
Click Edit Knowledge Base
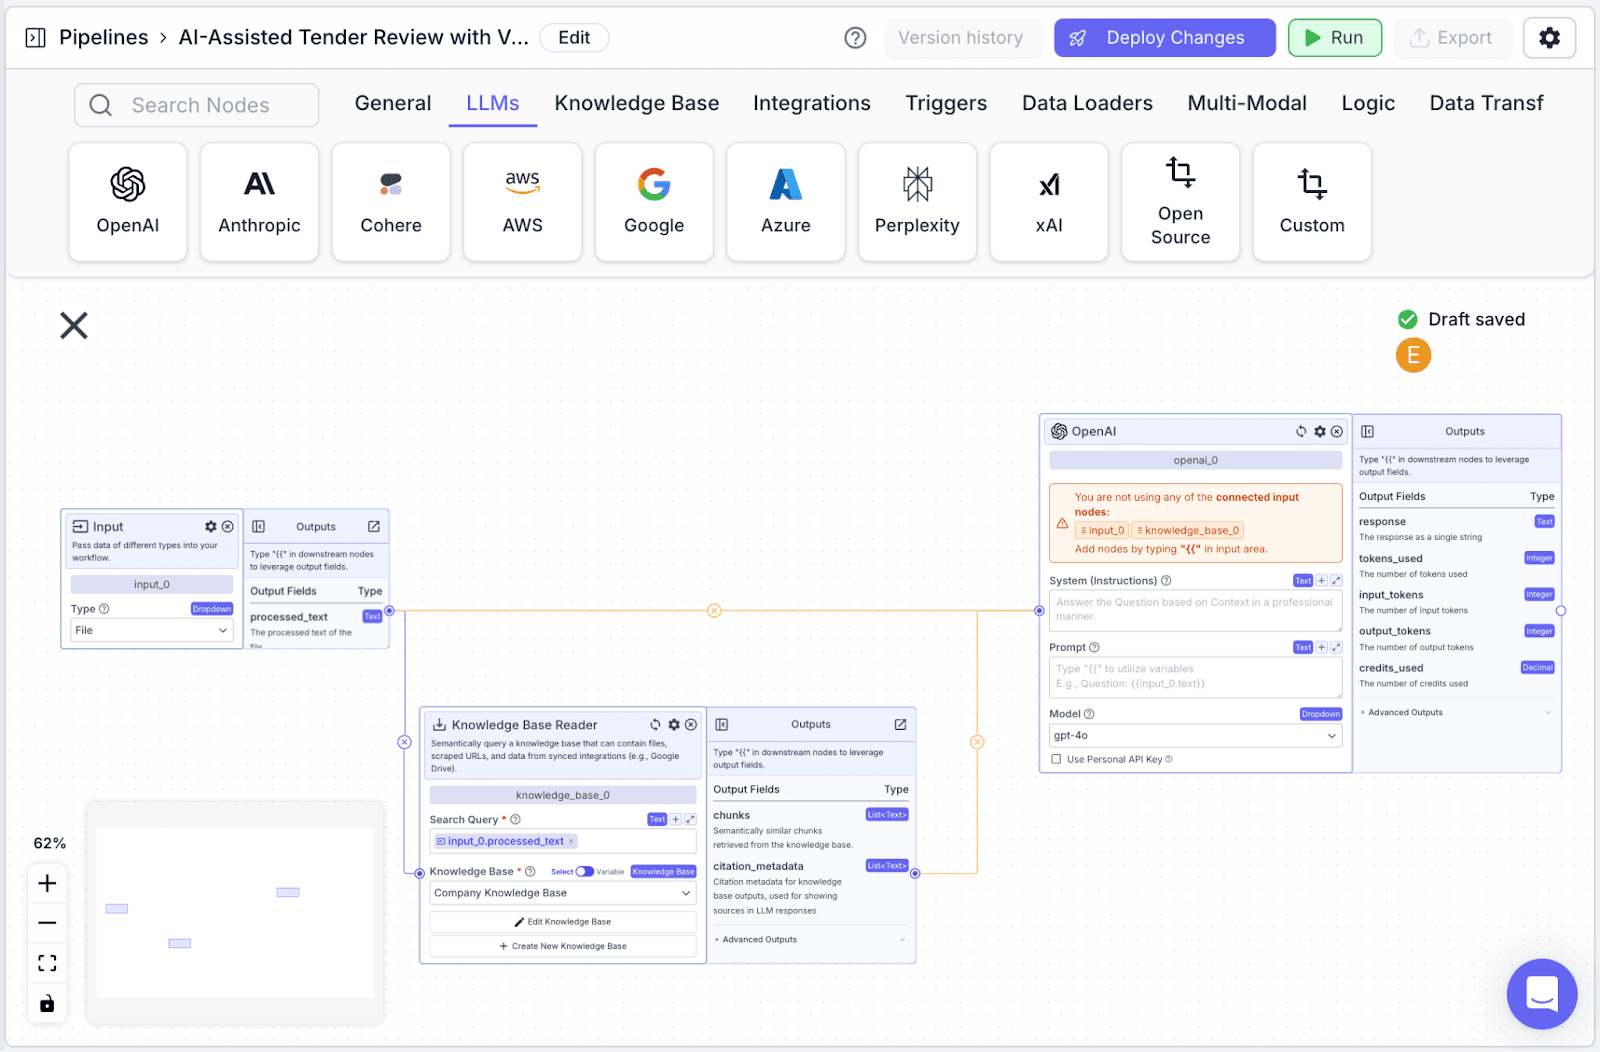click(563, 922)
